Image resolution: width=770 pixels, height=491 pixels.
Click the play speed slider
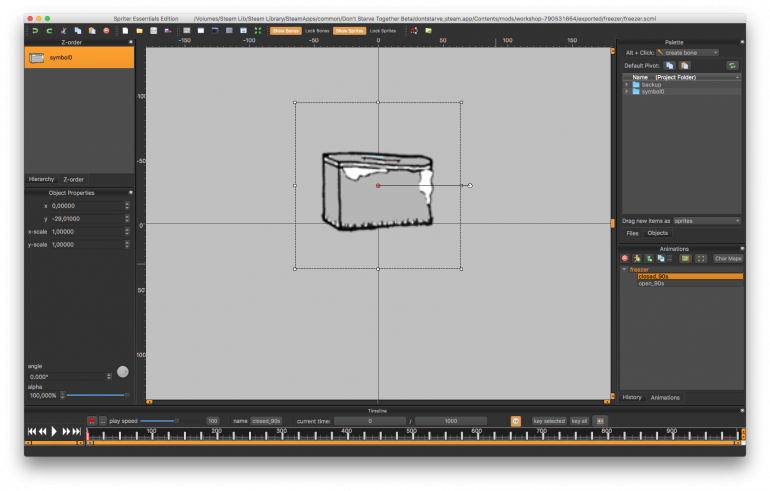(x=159, y=421)
